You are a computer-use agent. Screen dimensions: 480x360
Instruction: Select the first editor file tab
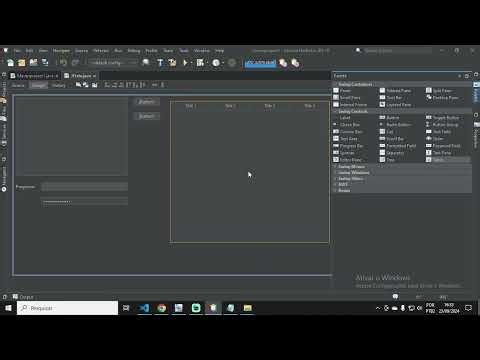click(x=35, y=76)
